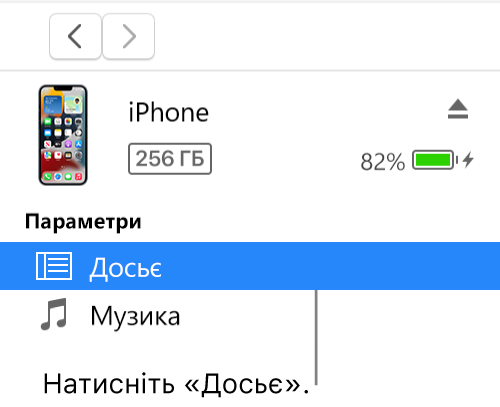Click the empty area right of Музика
Image resolution: width=500 pixels, height=407 pixels.
coord(408,315)
